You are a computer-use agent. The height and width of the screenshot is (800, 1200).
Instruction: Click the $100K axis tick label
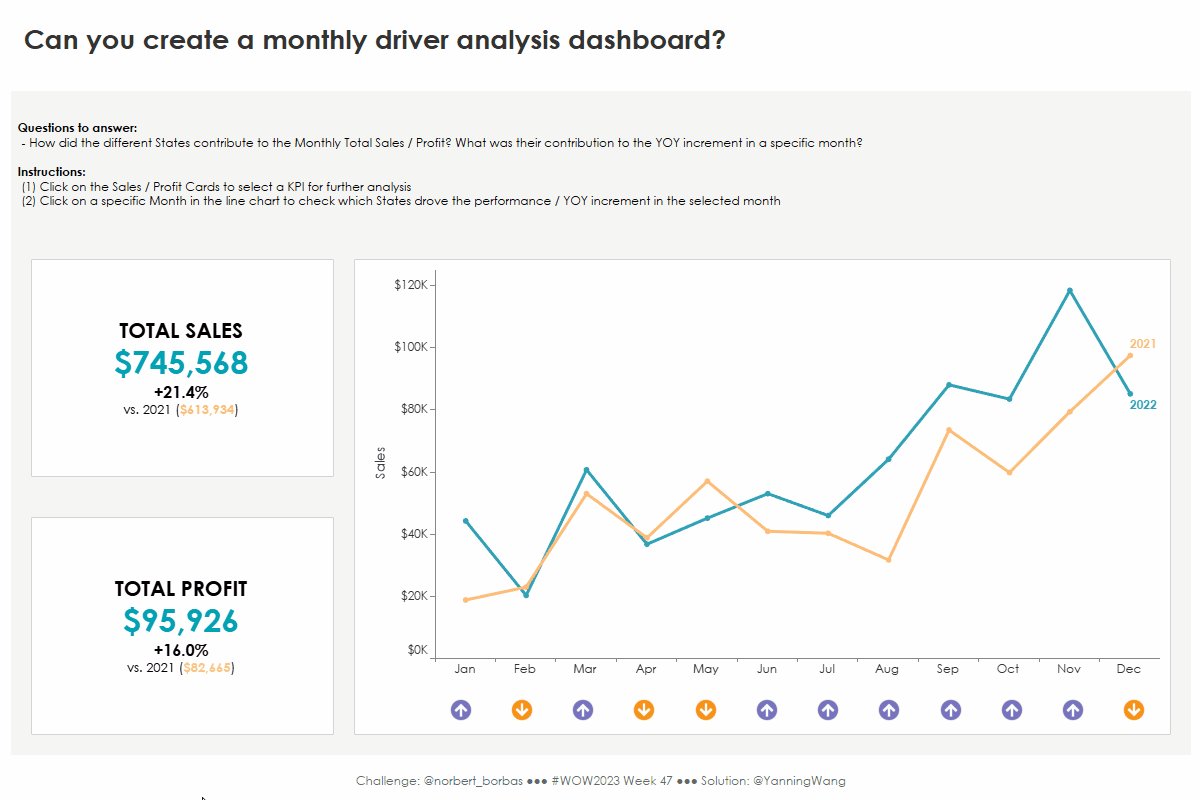[x=411, y=347]
